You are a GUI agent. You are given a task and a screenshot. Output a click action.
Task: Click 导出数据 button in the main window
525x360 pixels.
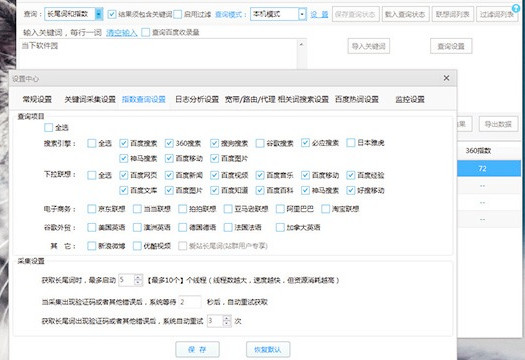tap(498, 124)
